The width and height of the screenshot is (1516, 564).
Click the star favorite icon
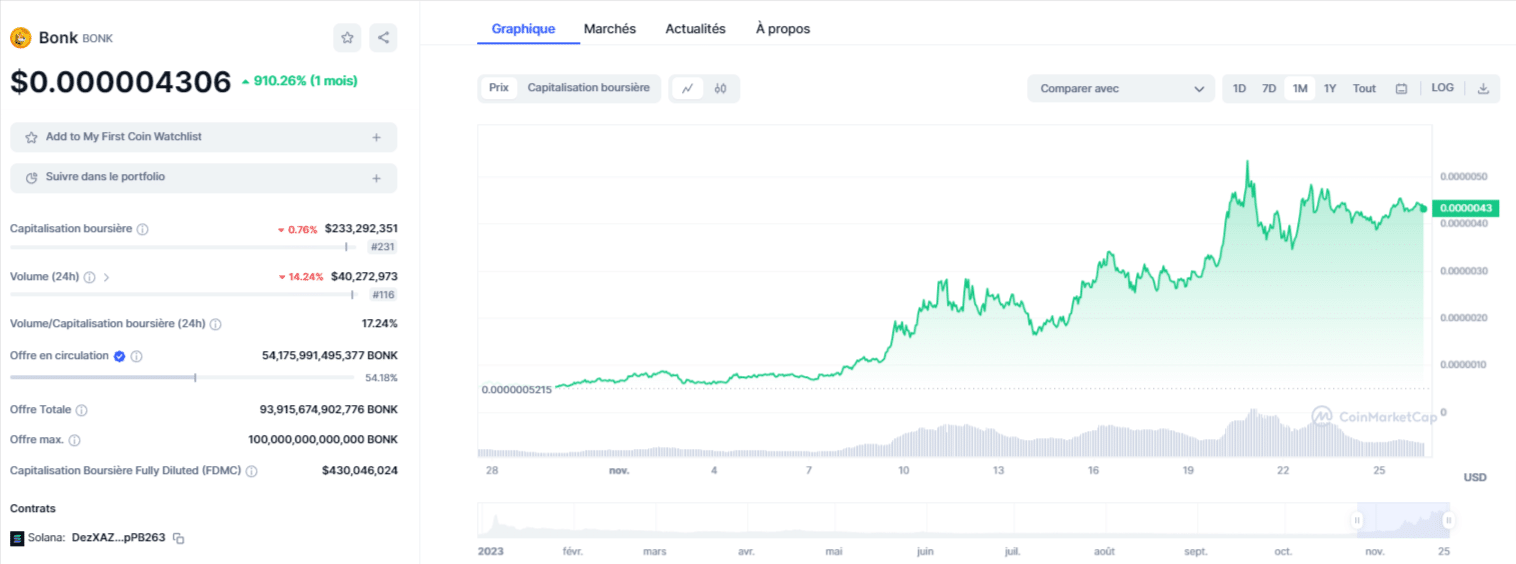pyautogui.click(x=347, y=38)
